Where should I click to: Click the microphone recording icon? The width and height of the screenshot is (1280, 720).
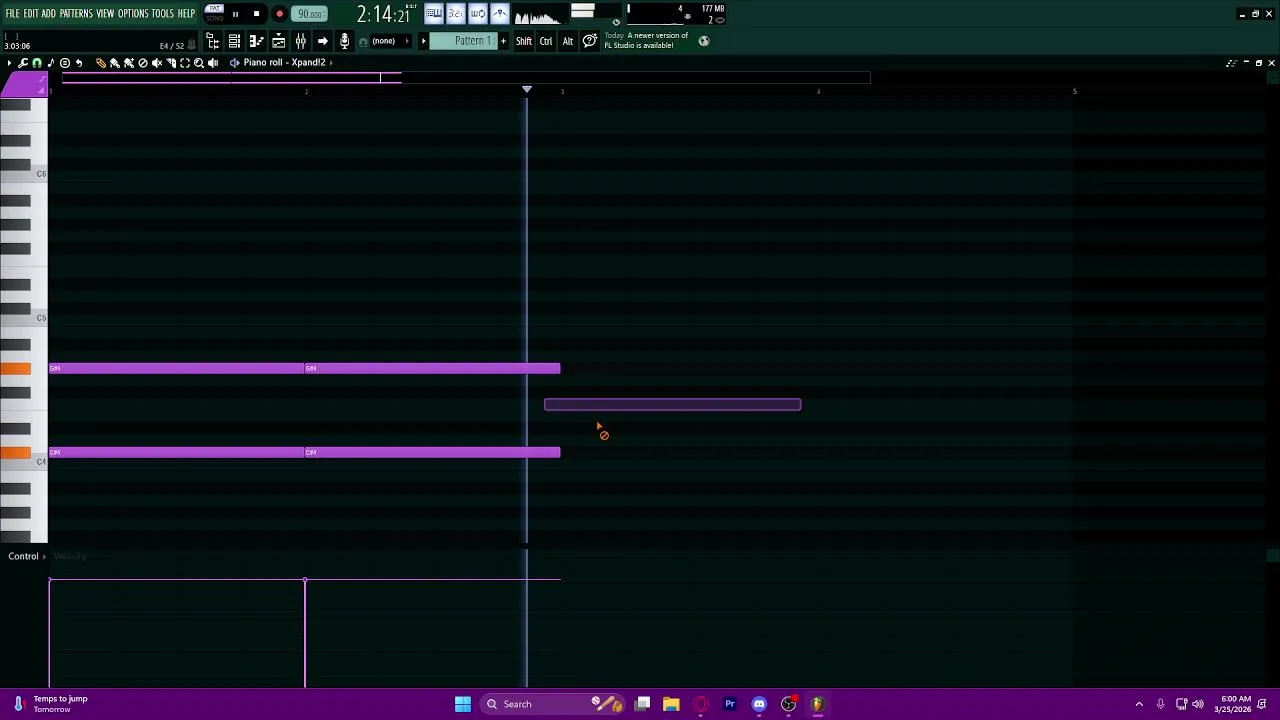345,41
